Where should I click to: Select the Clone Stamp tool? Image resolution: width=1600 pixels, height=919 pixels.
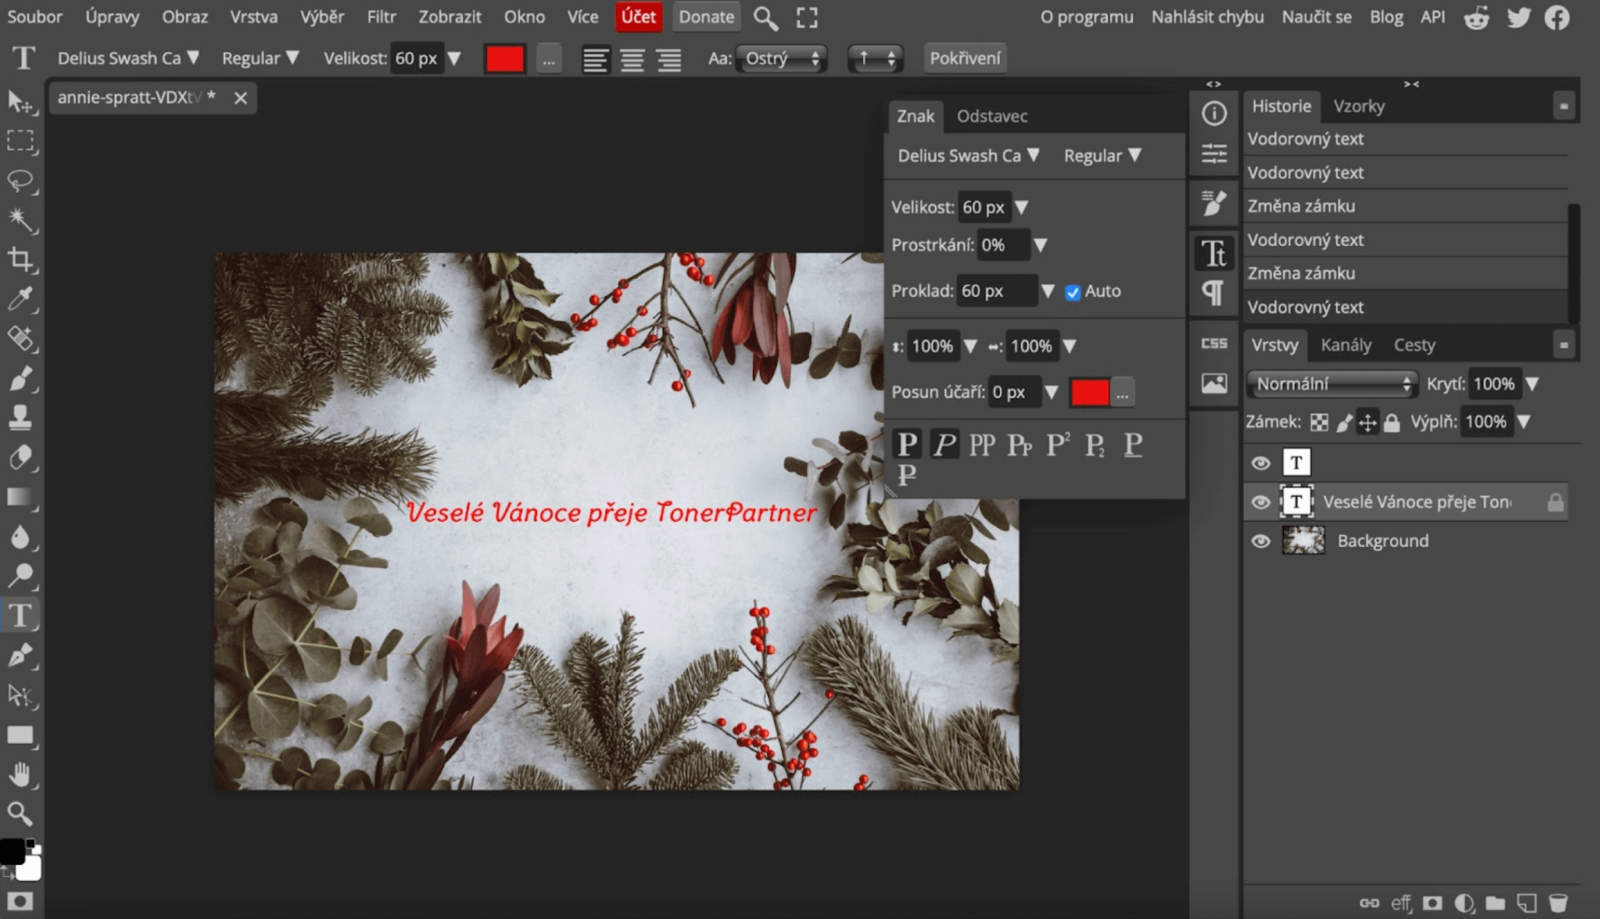[20, 418]
